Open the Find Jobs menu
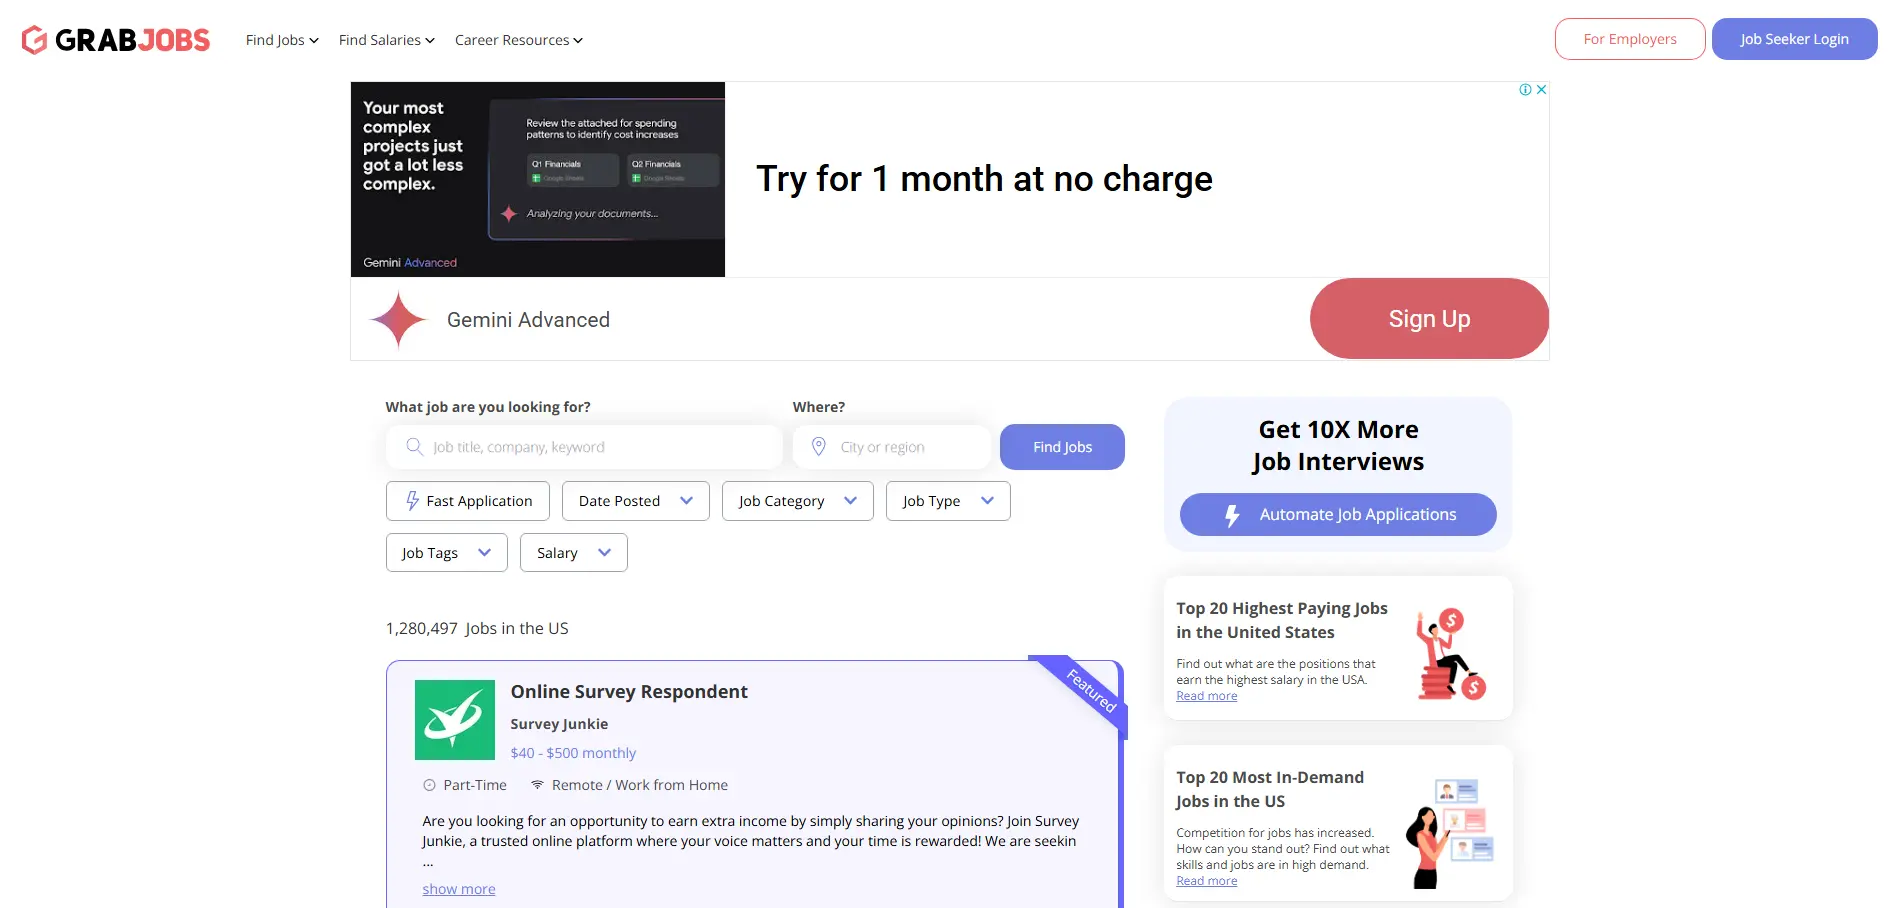 (282, 40)
